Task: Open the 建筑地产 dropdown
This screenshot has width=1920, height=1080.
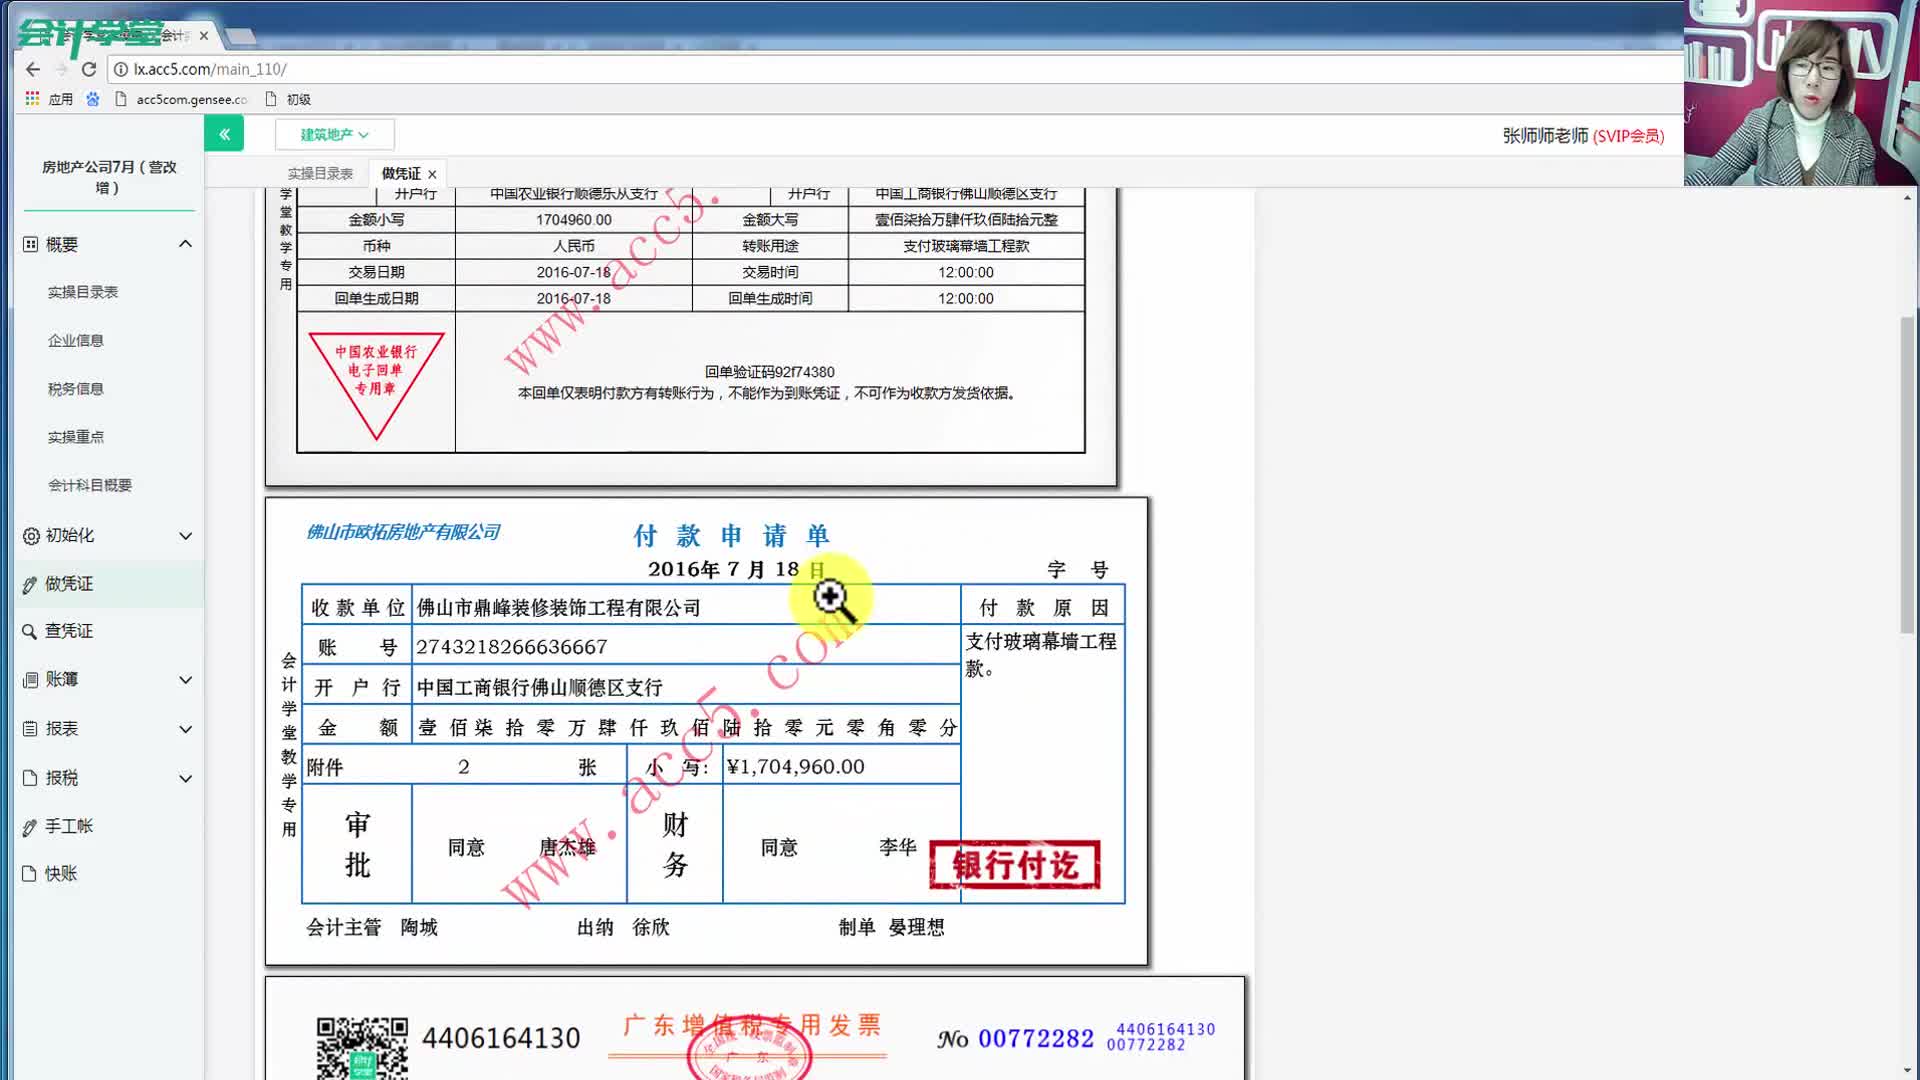Action: (x=334, y=134)
